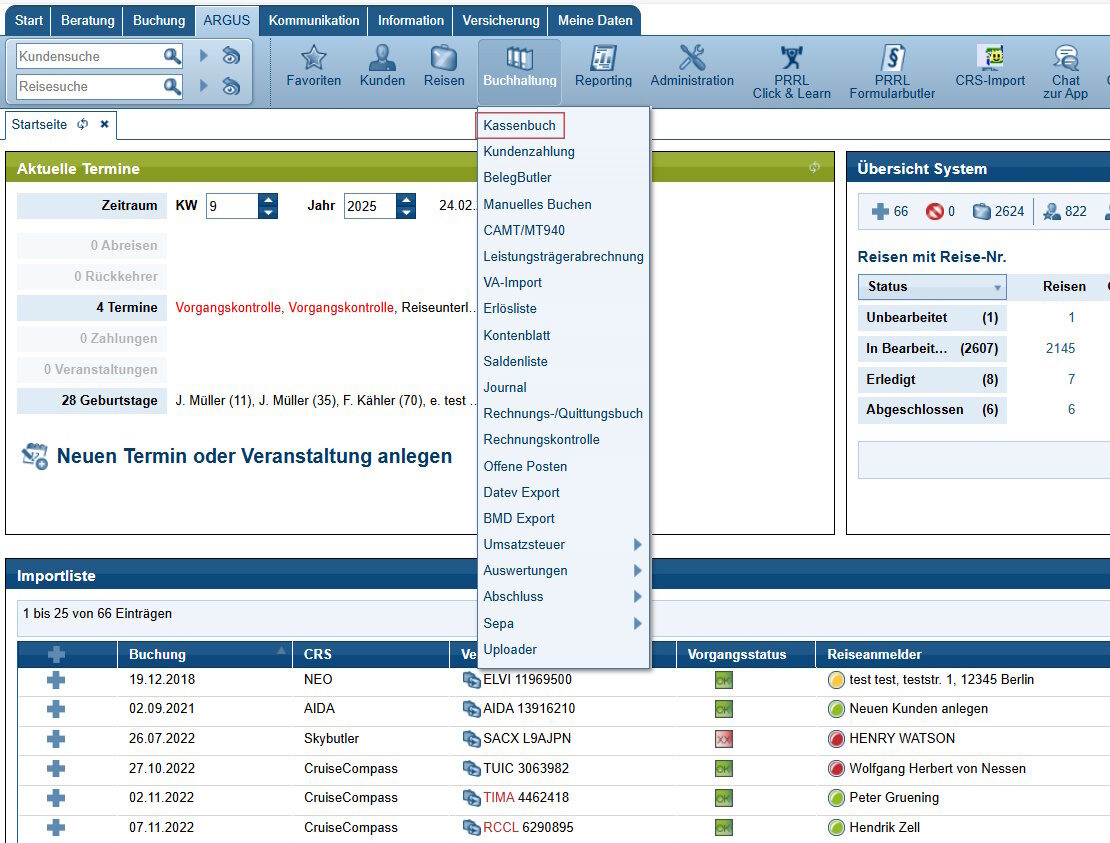Focus the Reisesuche input field
Image resolution: width=1110 pixels, height=843 pixels.
tap(89, 86)
